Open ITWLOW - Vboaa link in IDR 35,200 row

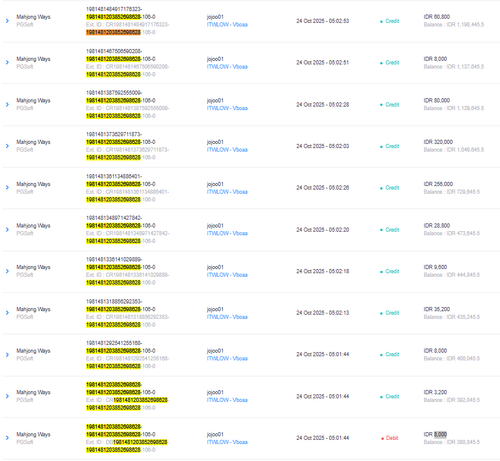(227, 317)
